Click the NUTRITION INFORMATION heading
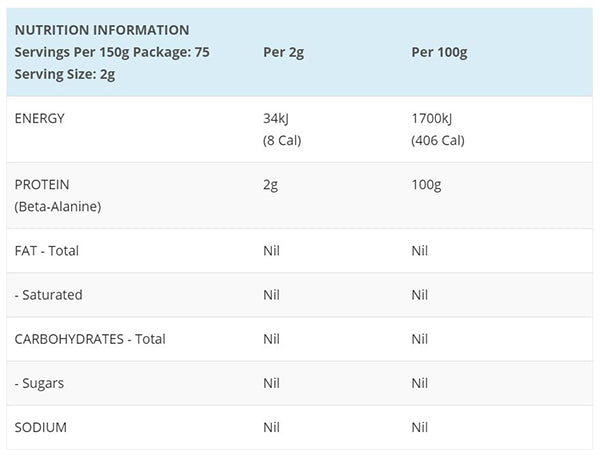The width and height of the screenshot is (600, 456). tap(102, 30)
